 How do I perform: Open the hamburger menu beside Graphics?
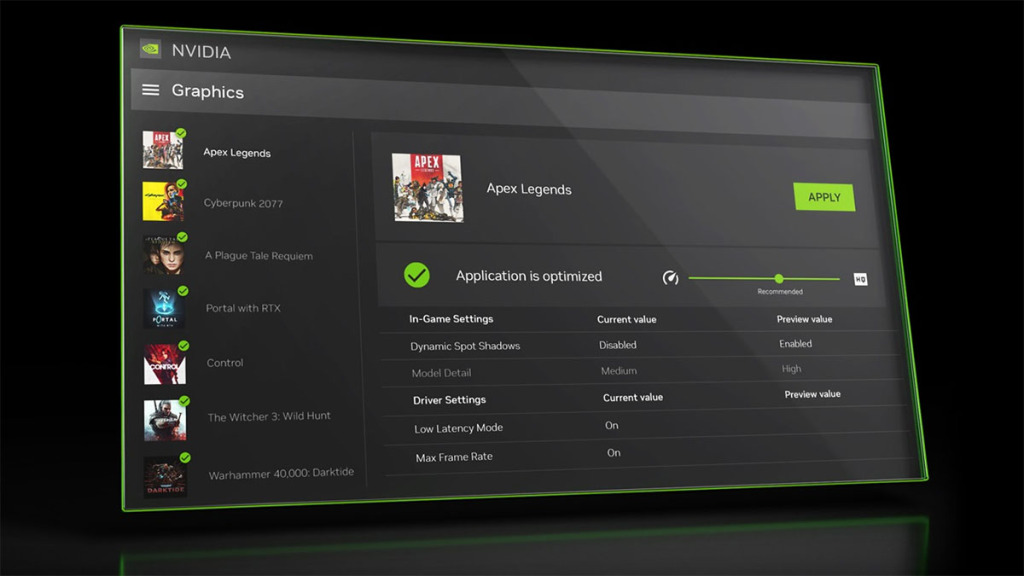point(151,90)
